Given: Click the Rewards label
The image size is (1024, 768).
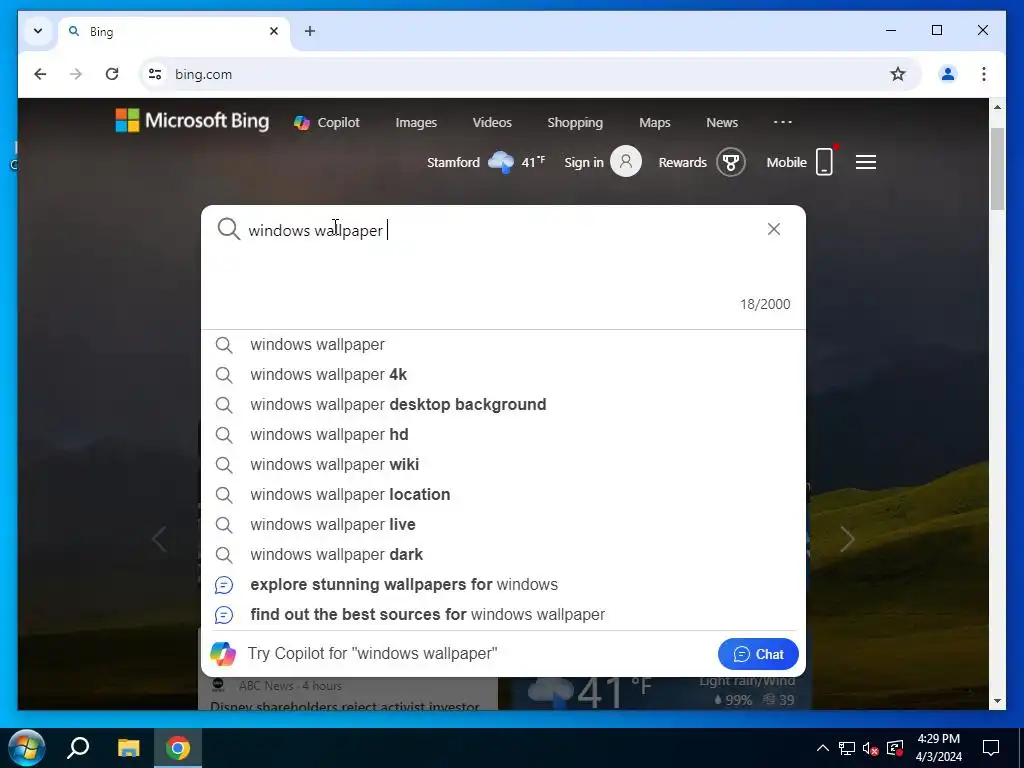Looking at the screenshot, I should (x=682, y=162).
